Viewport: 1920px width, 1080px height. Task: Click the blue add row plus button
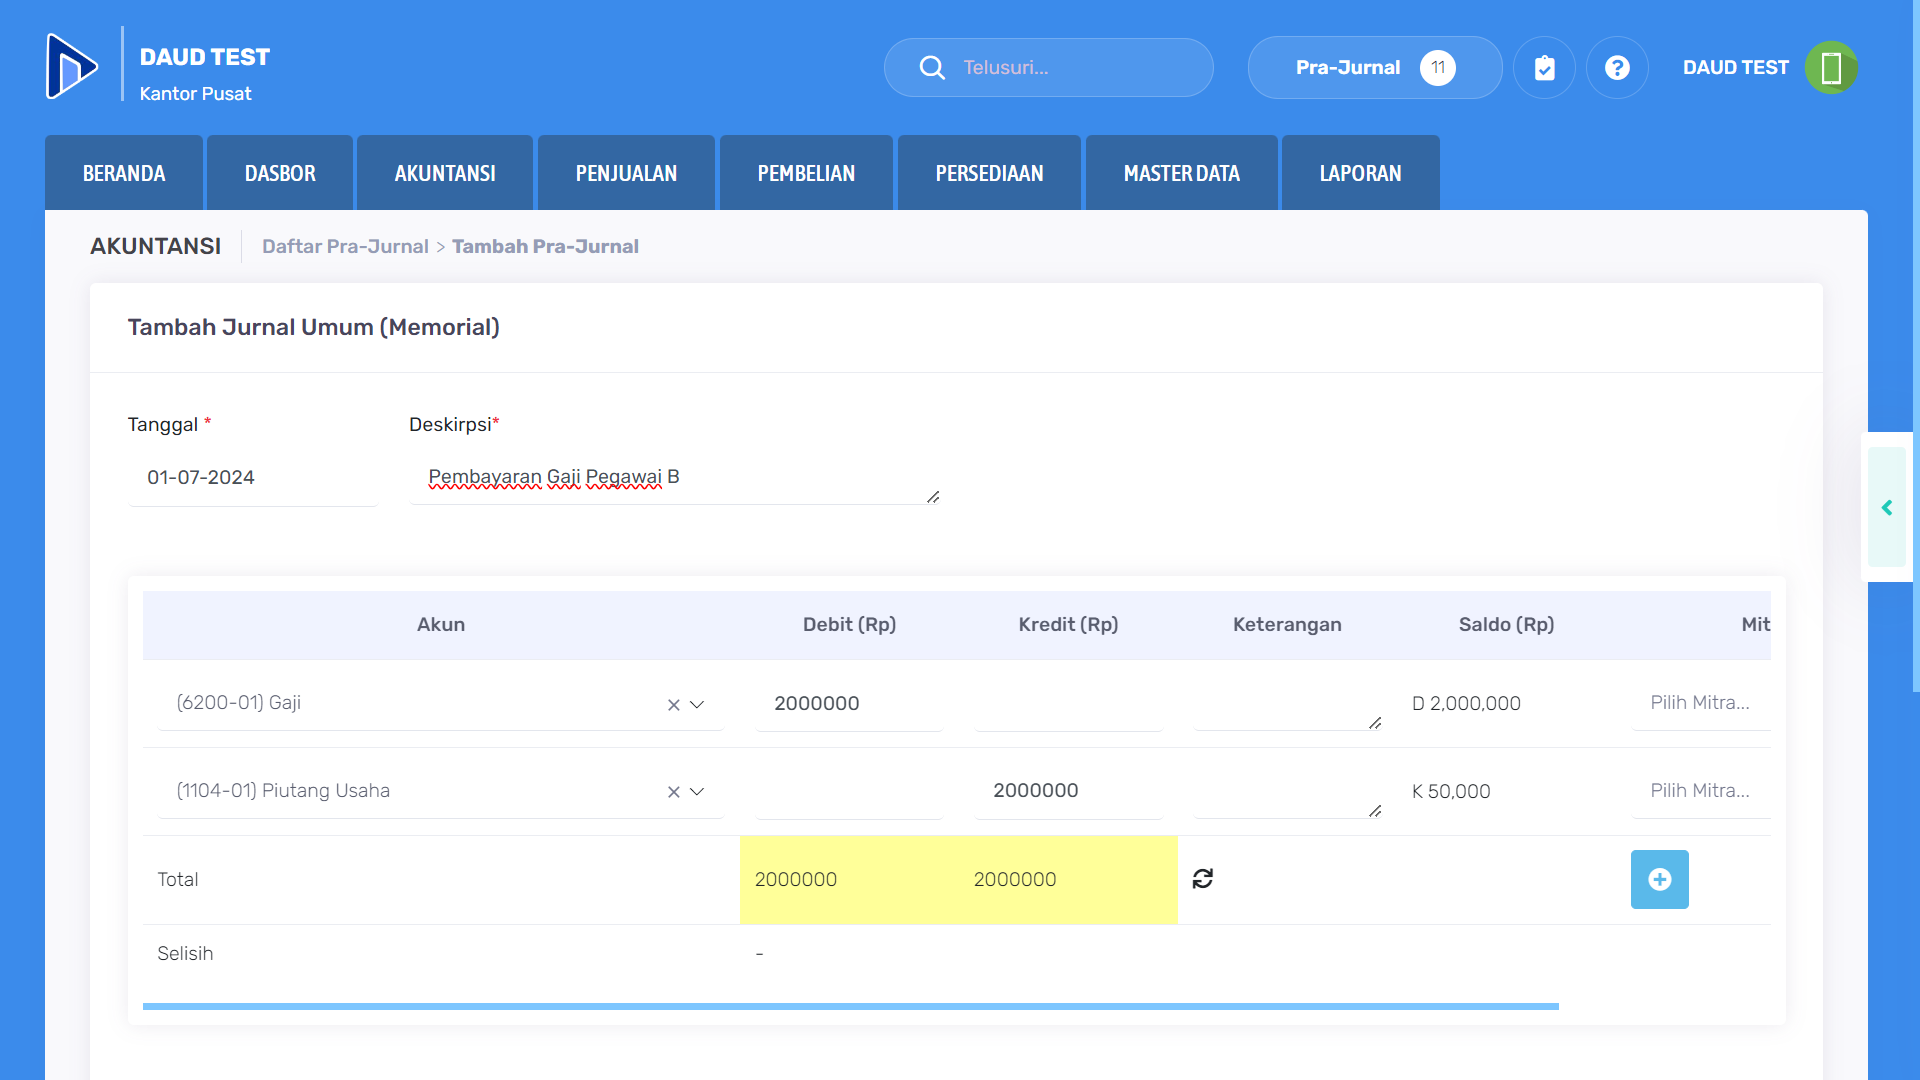point(1659,879)
